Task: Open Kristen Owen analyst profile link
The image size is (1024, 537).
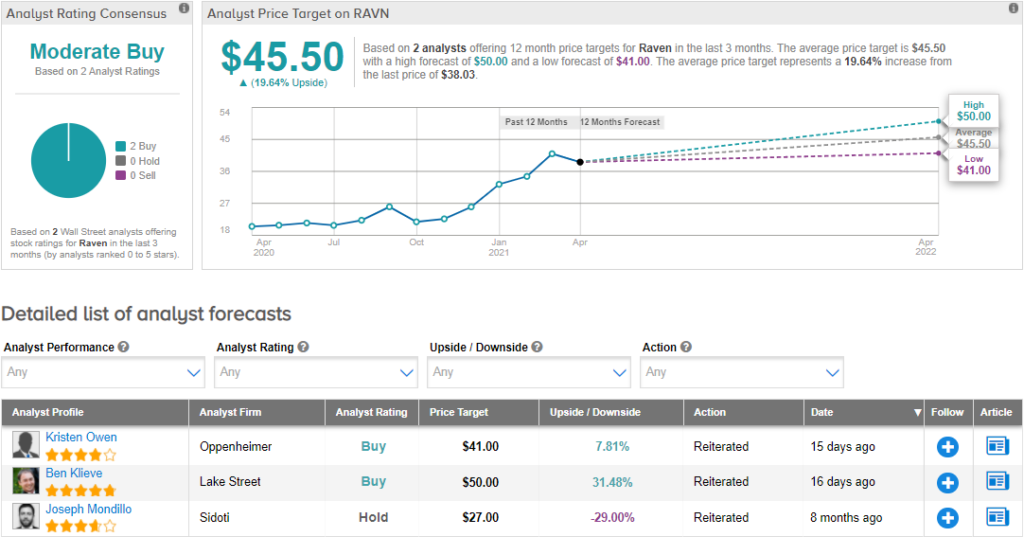Action: [81, 438]
